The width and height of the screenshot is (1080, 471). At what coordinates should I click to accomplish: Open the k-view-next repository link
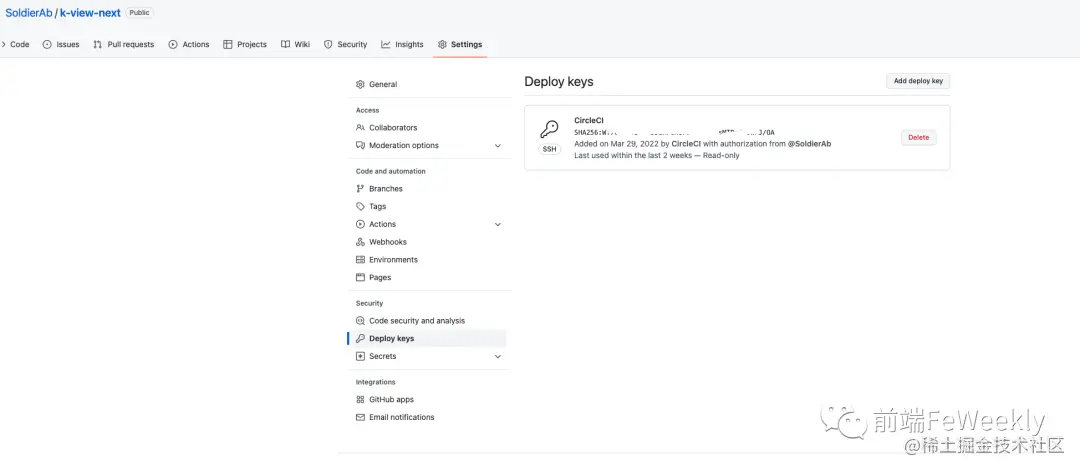point(90,12)
